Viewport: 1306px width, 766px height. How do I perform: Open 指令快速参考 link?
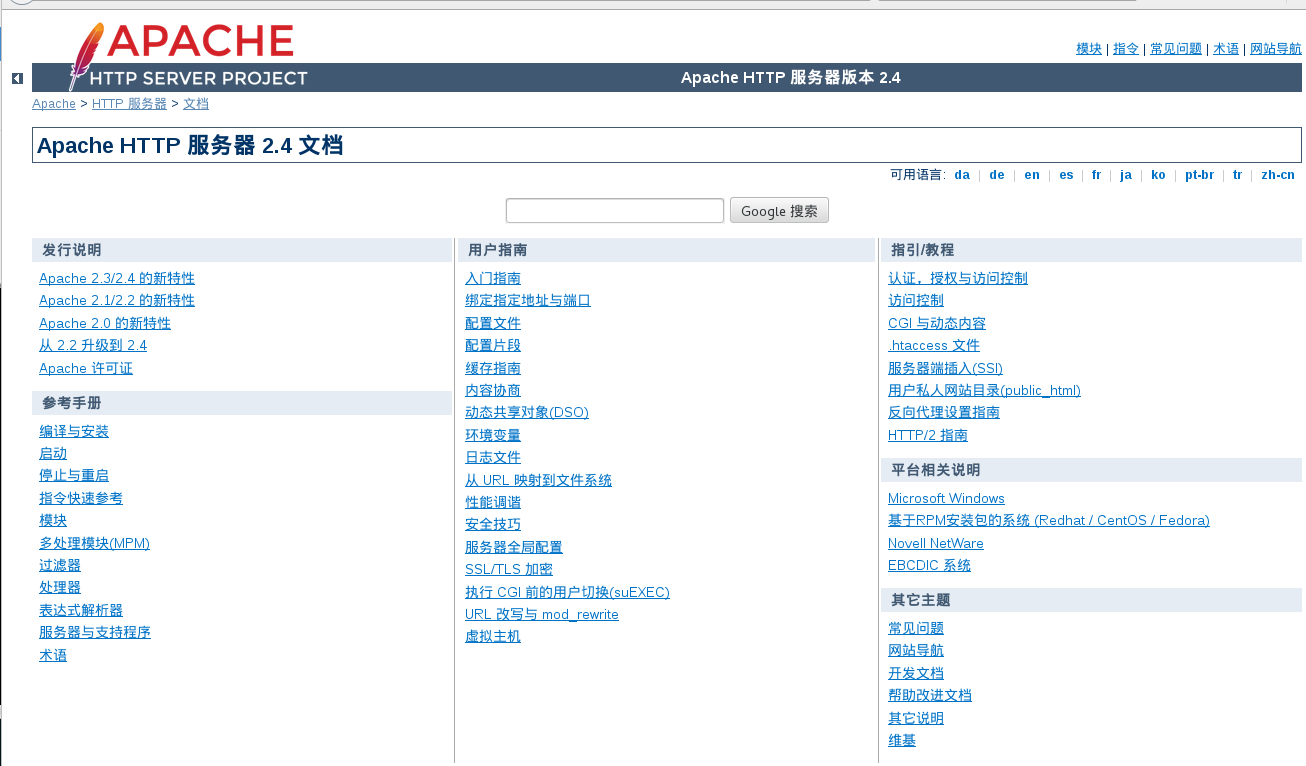(81, 498)
